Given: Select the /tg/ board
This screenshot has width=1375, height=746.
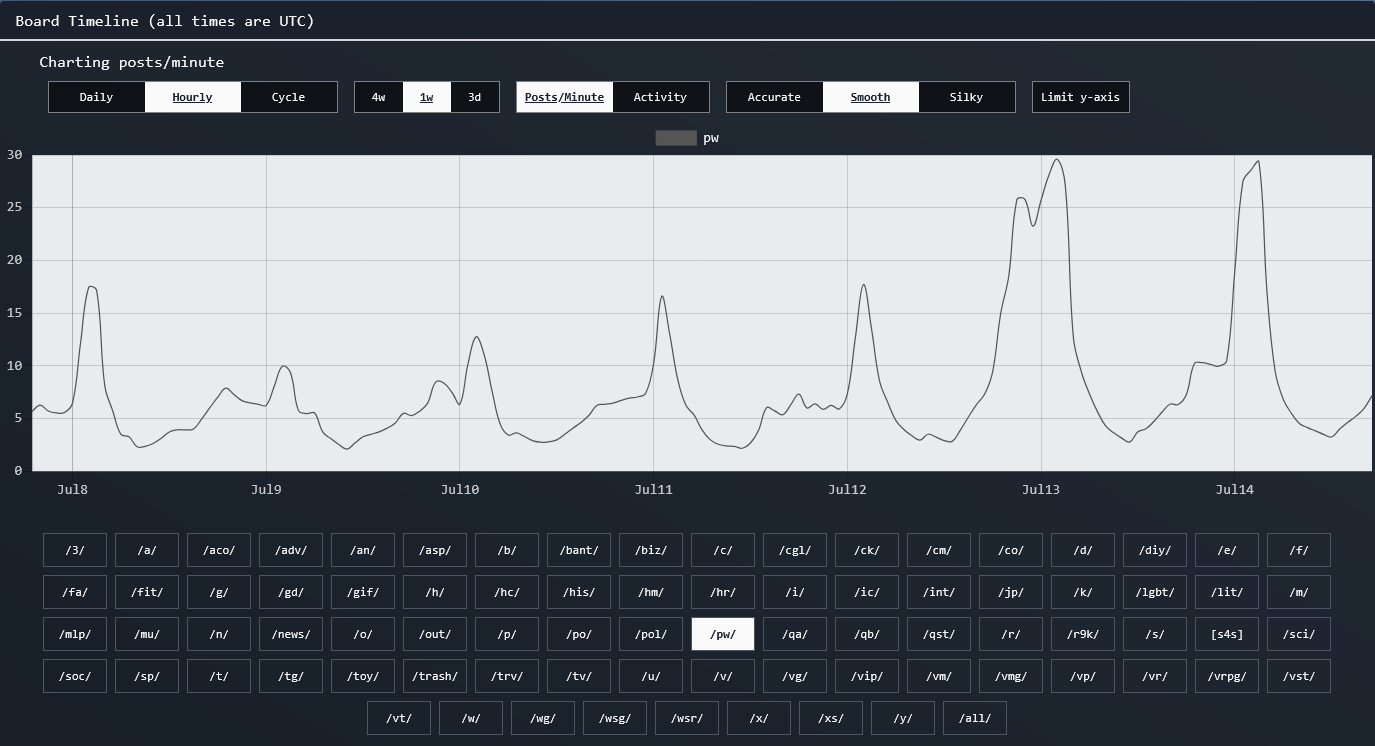Looking at the screenshot, I should tap(291, 676).
